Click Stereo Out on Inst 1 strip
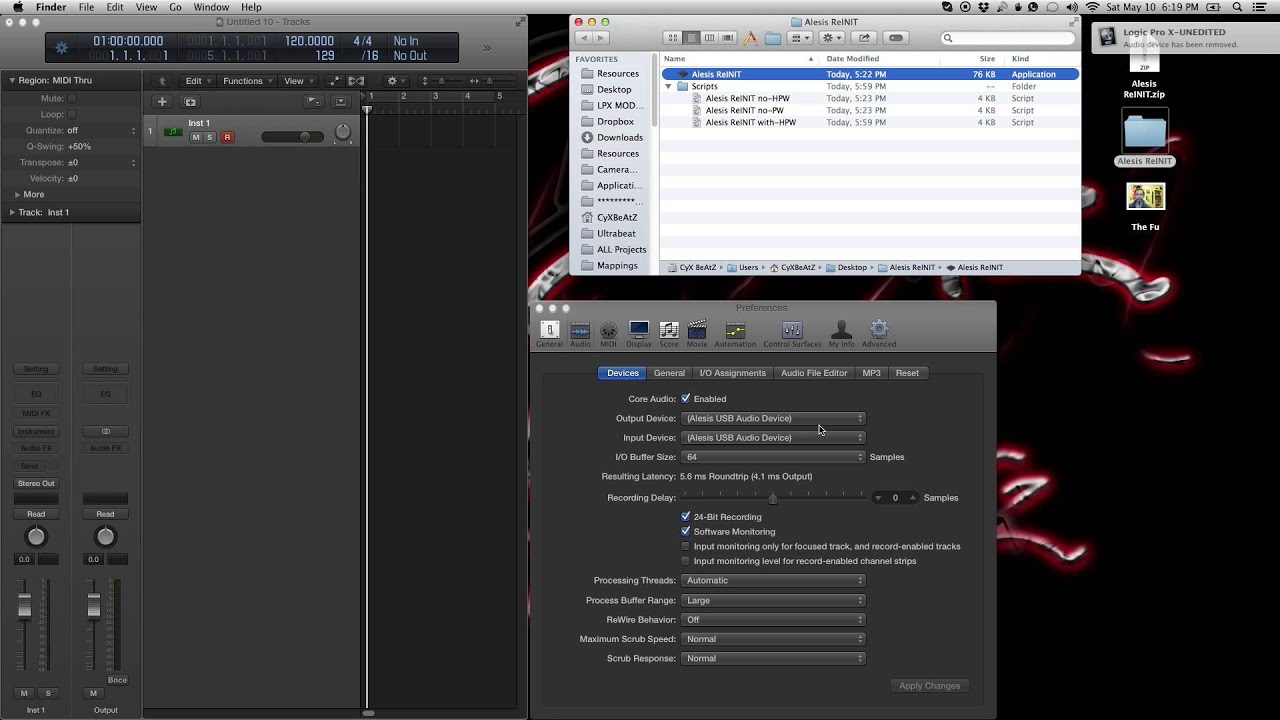This screenshot has height=720, width=1280. click(x=36, y=483)
